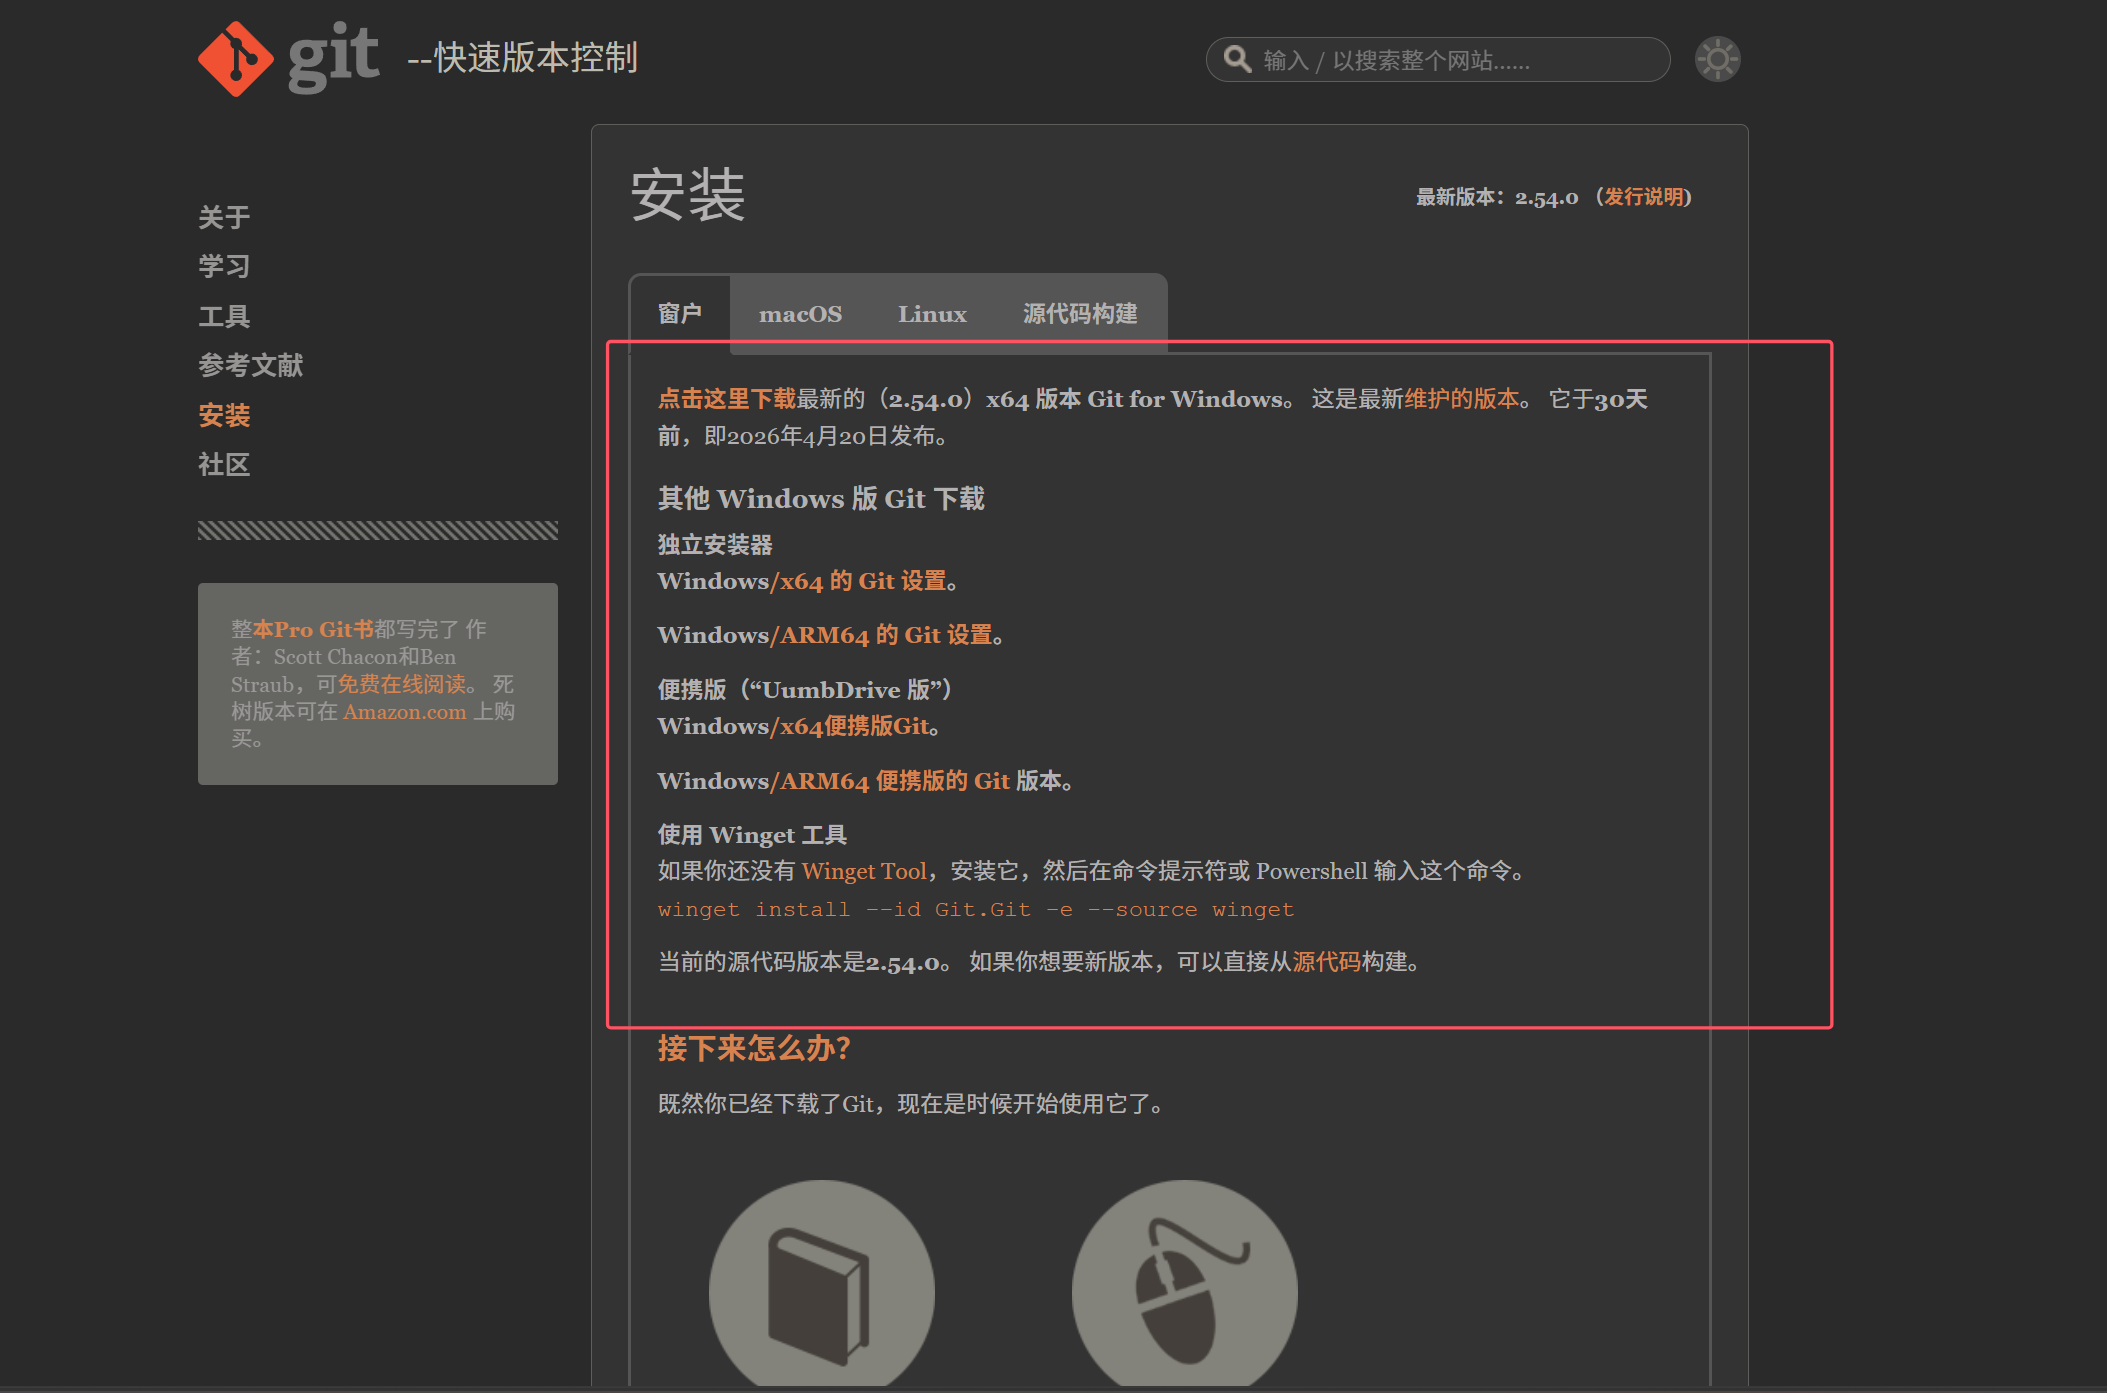Image resolution: width=2107 pixels, height=1393 pixels.
Task: Click the git wordmark text logo
Action: tap(333, 58)
